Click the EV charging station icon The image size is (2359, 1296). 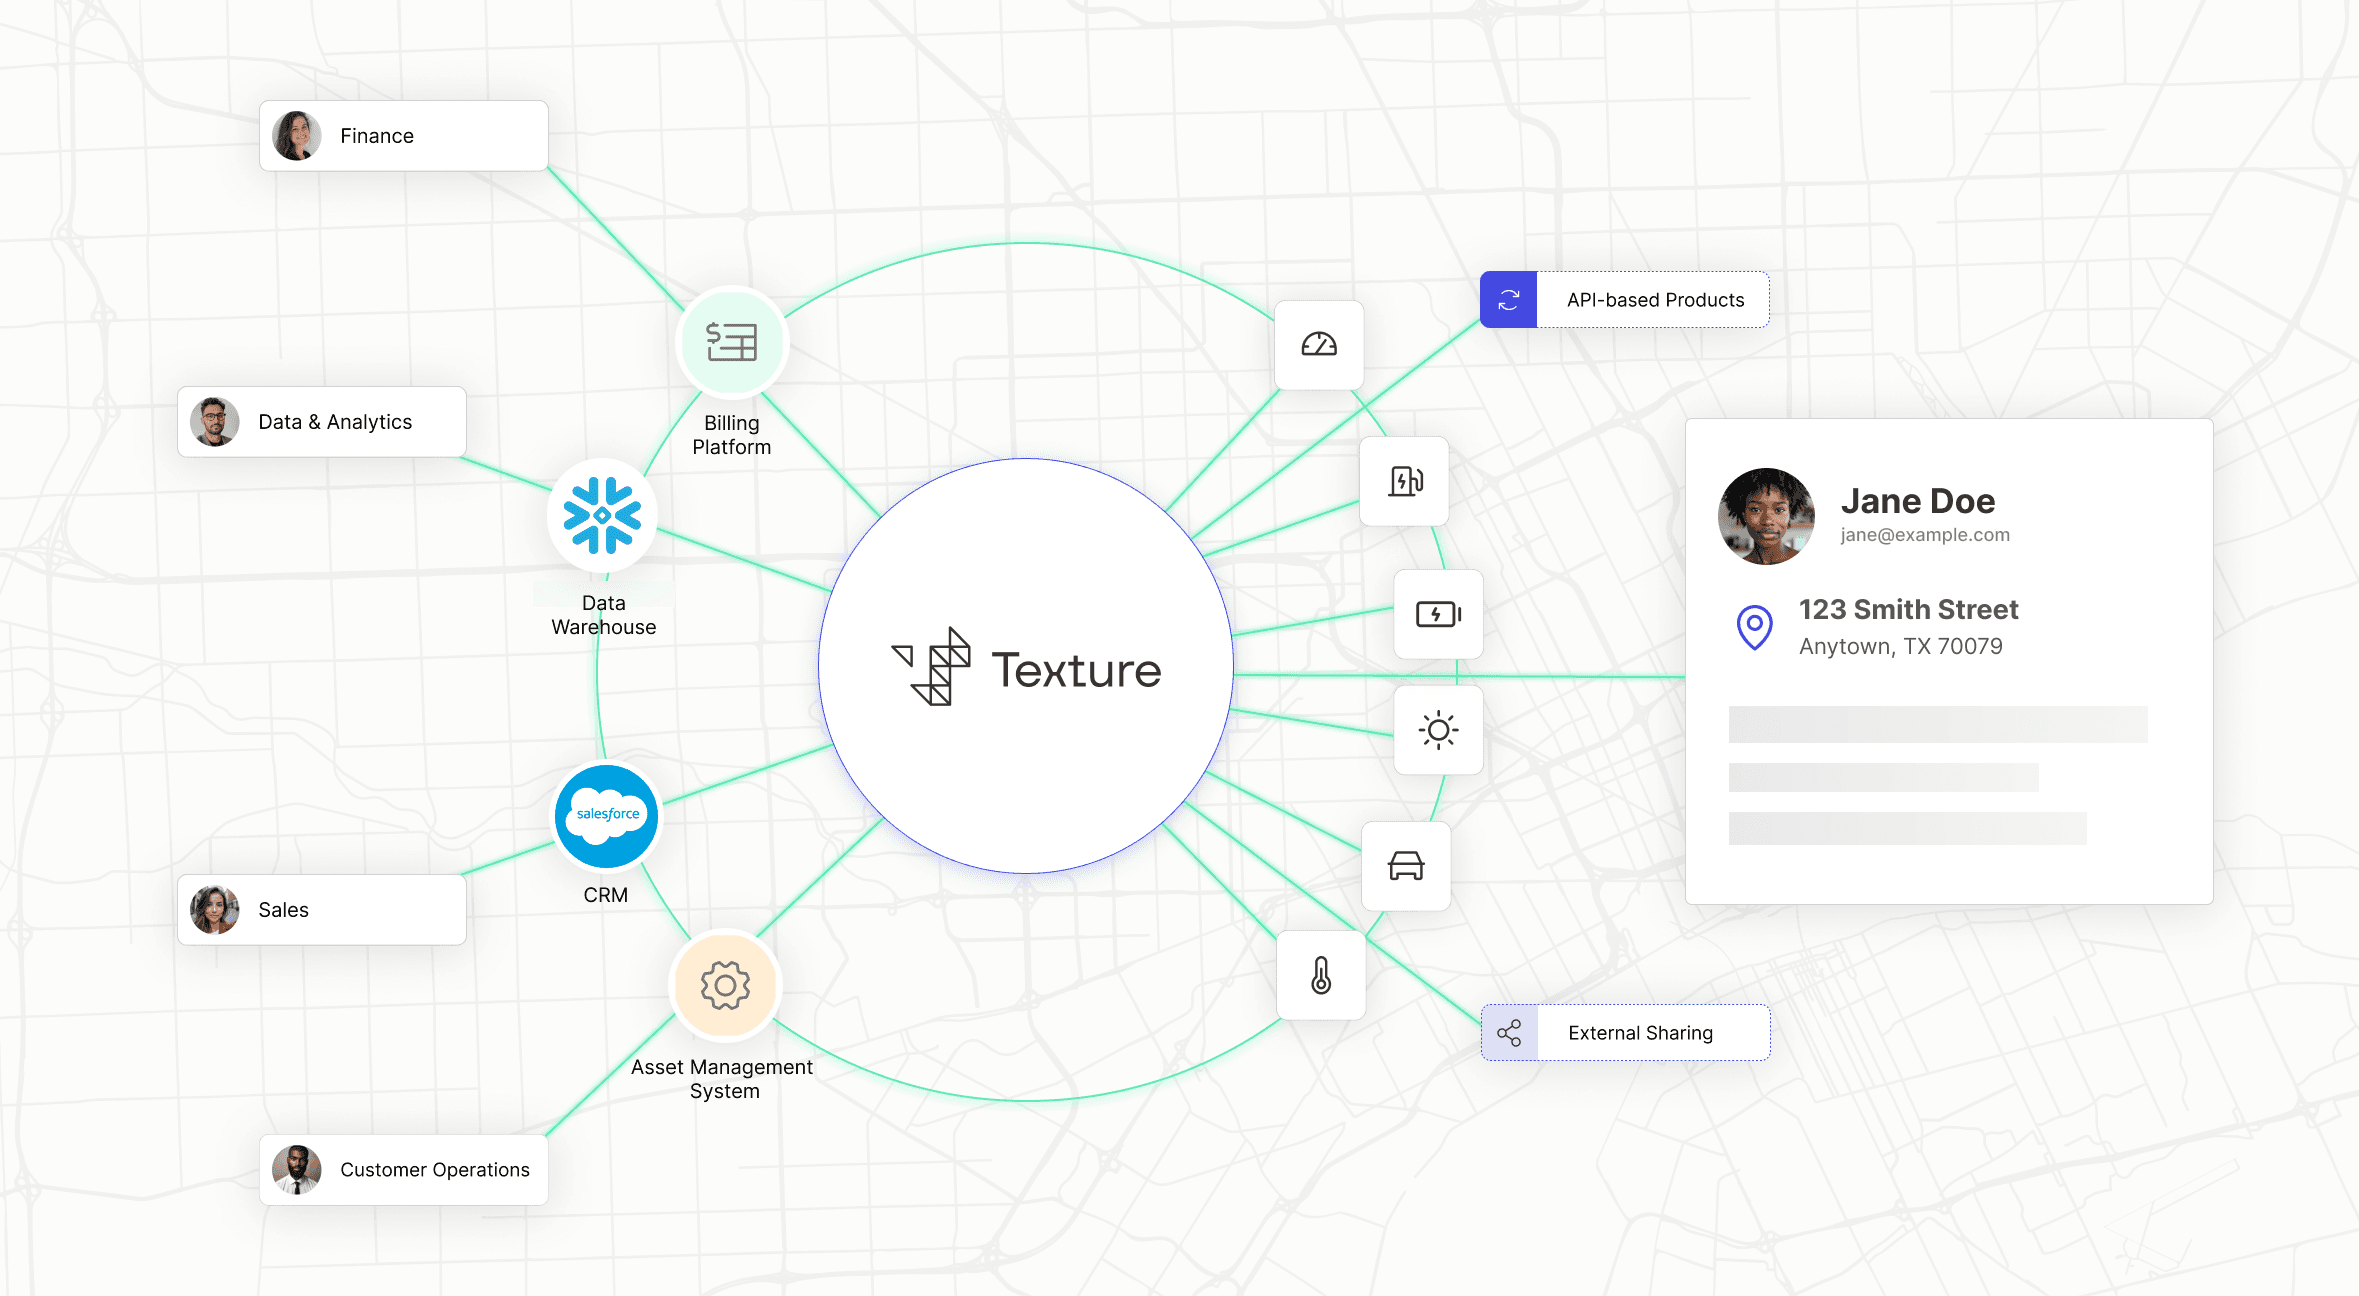1404,481
